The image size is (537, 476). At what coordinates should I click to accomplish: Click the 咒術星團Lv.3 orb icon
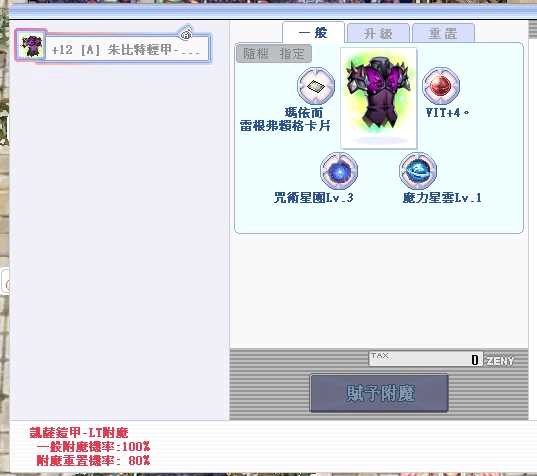[x=339, y=171]
